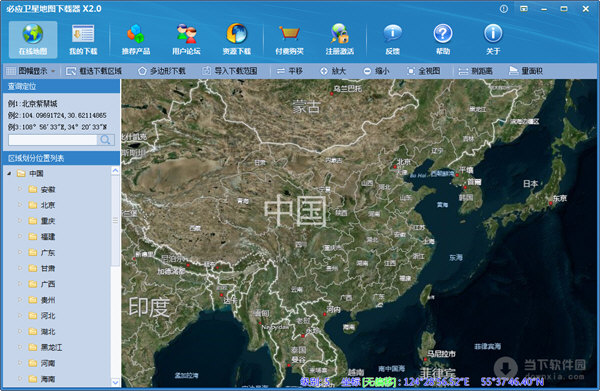Screen dimensions: 600x391
Task: Open 关于 about dialog
Action: [x=493, y=39]
